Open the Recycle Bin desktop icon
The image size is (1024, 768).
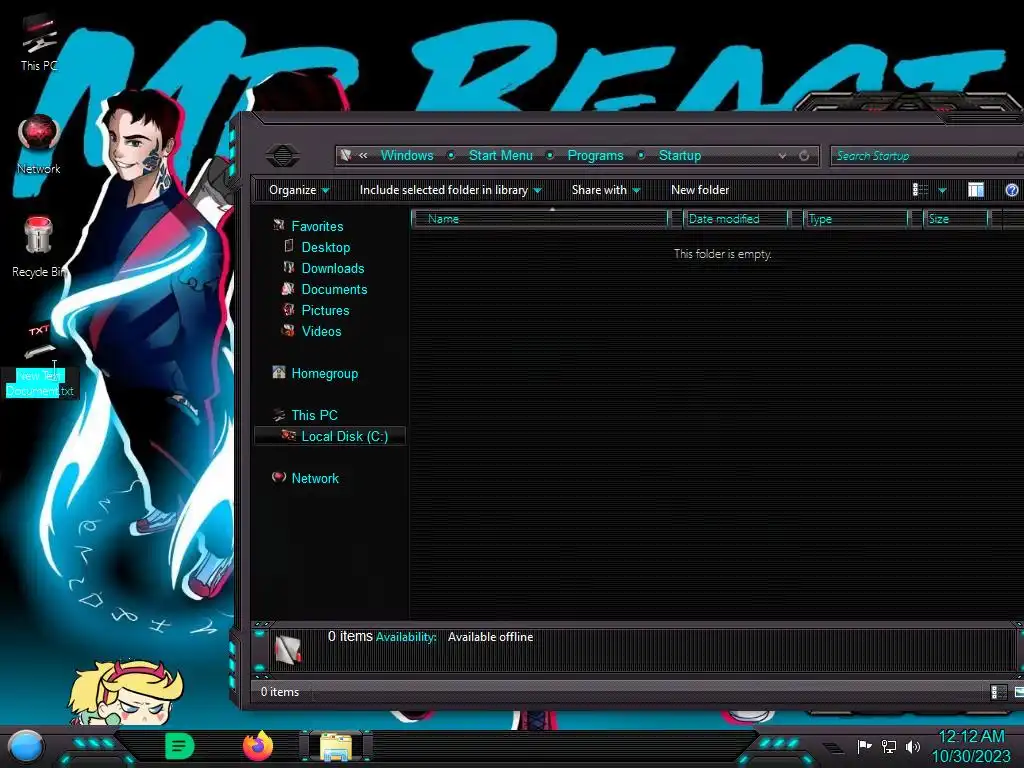click(x=39, y=247)
